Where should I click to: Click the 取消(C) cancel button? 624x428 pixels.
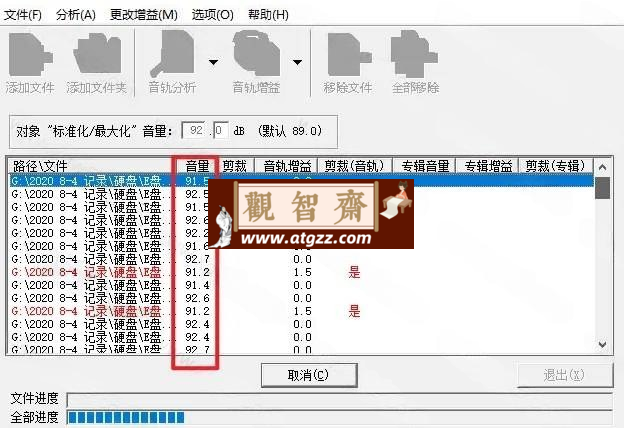point(309,375)
